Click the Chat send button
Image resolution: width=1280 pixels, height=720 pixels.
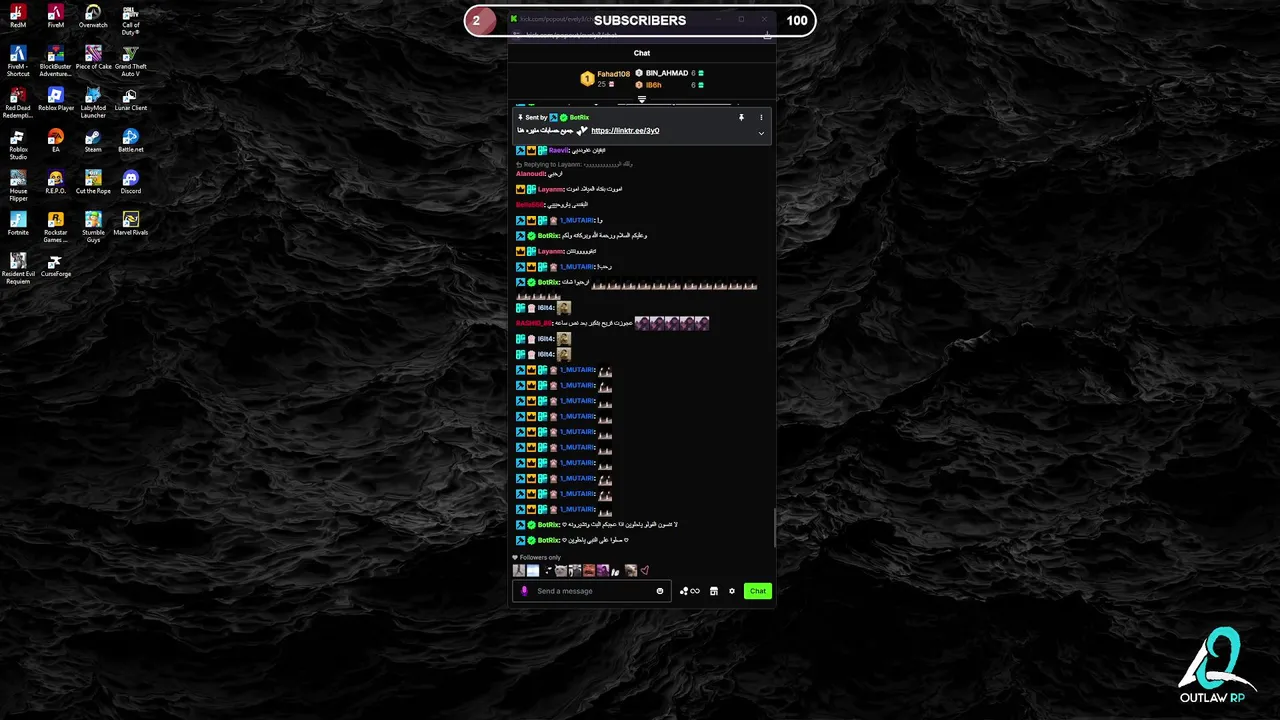tap(757, 591)
